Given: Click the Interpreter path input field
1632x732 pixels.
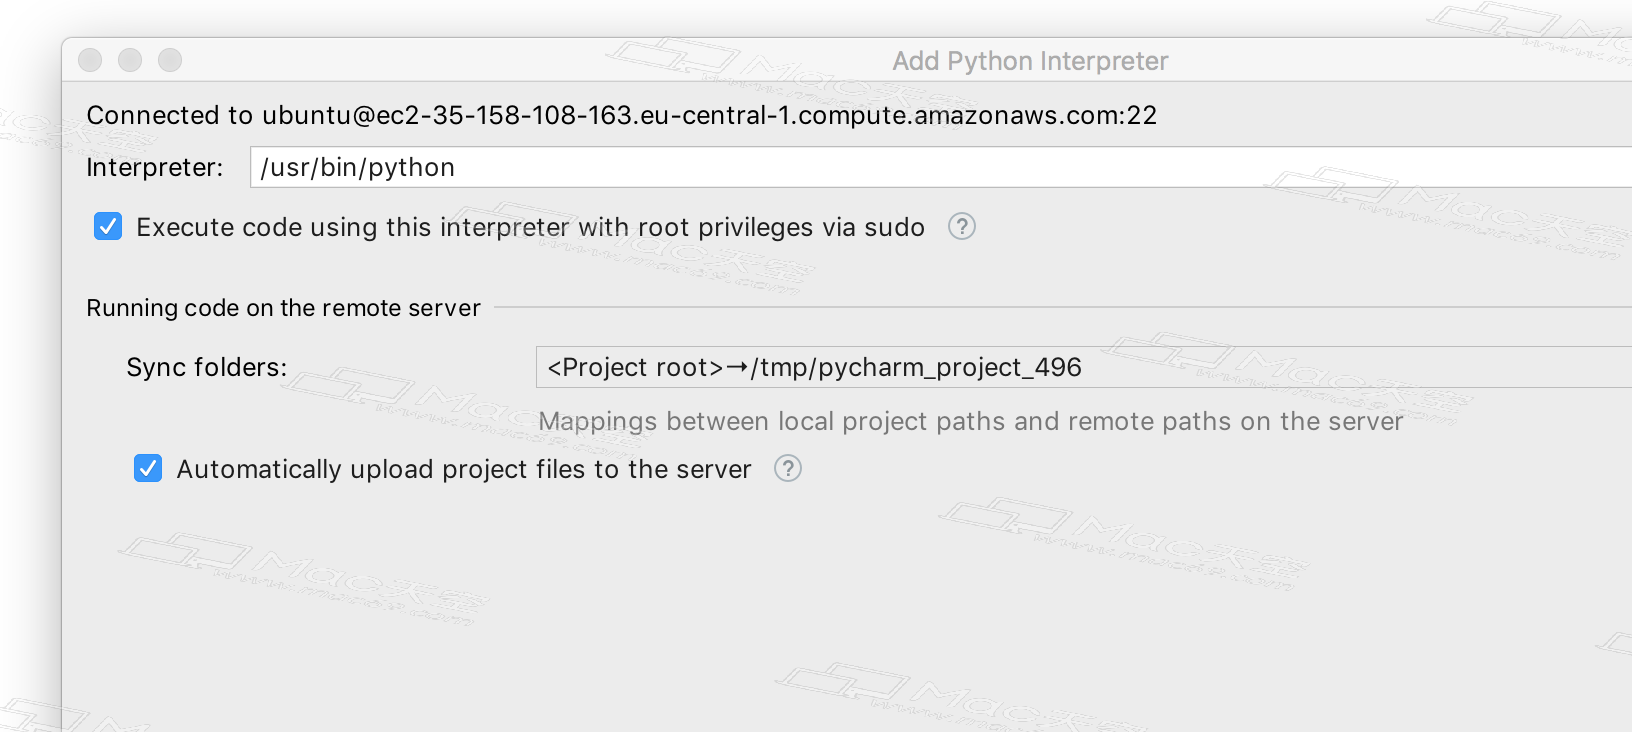Looking at the screenshot, I should pyautogui.click(x=940, y=167).
